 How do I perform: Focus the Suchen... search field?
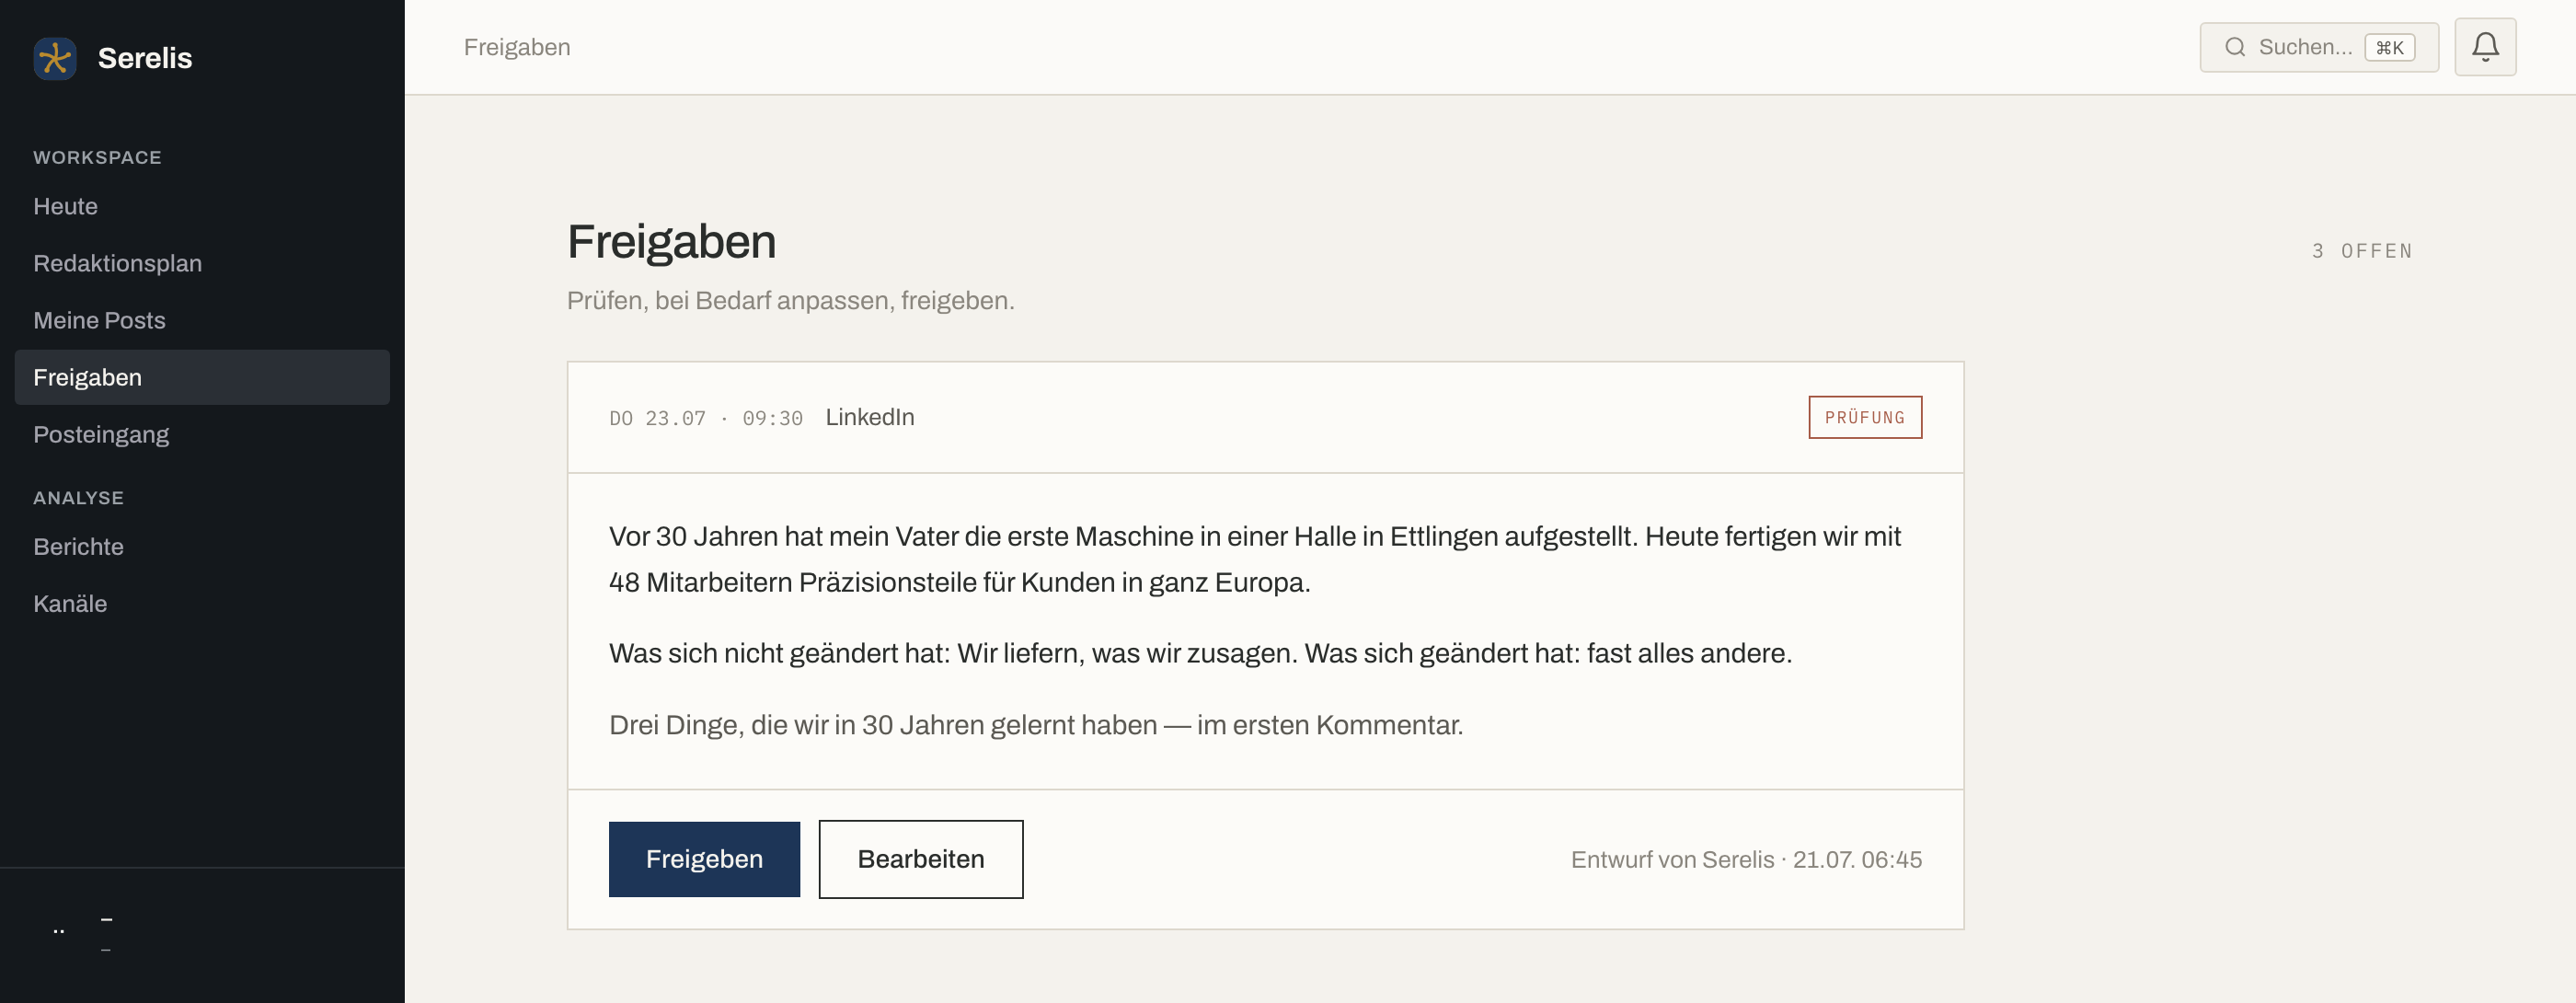(x=2318, y=47)
